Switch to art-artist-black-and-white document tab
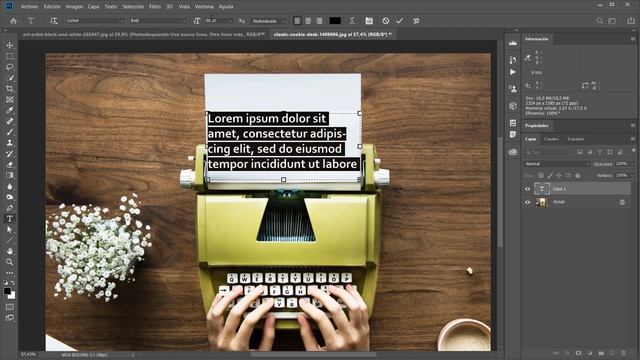 (143, 35)
